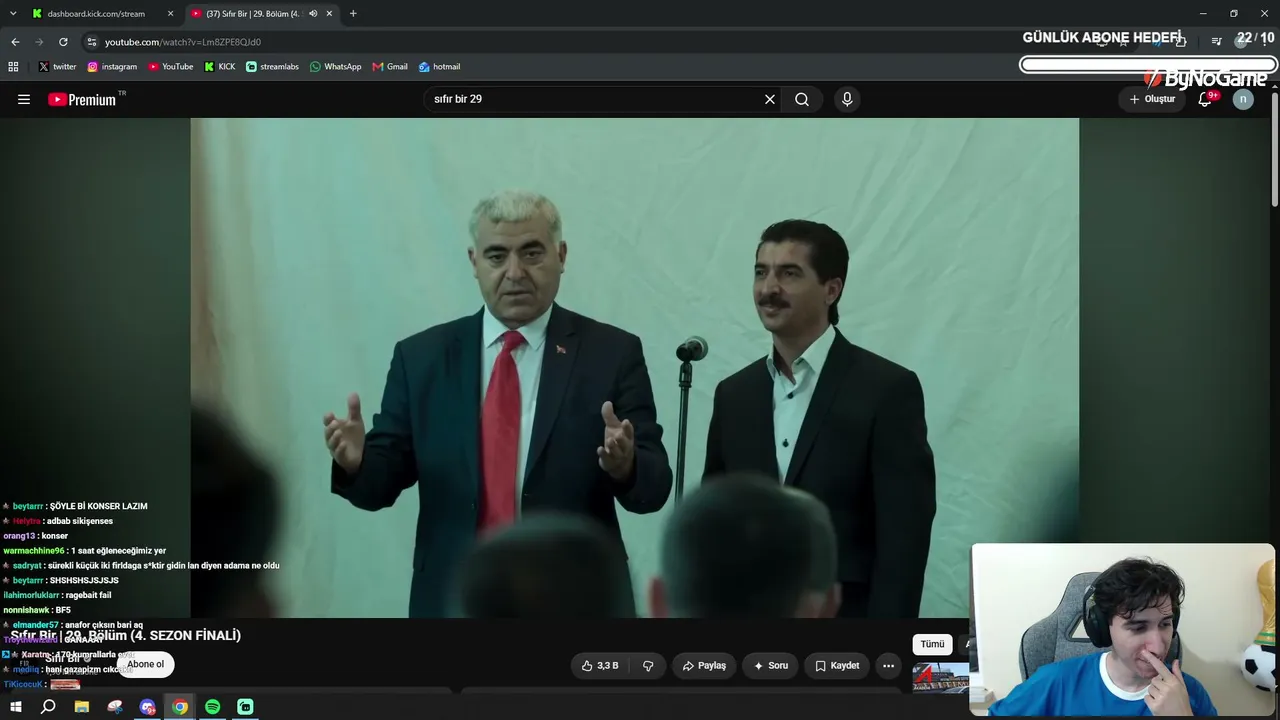Dislike the video with thumbs-down button
The height and width of the screenshot is (720, 1280).
648,665
